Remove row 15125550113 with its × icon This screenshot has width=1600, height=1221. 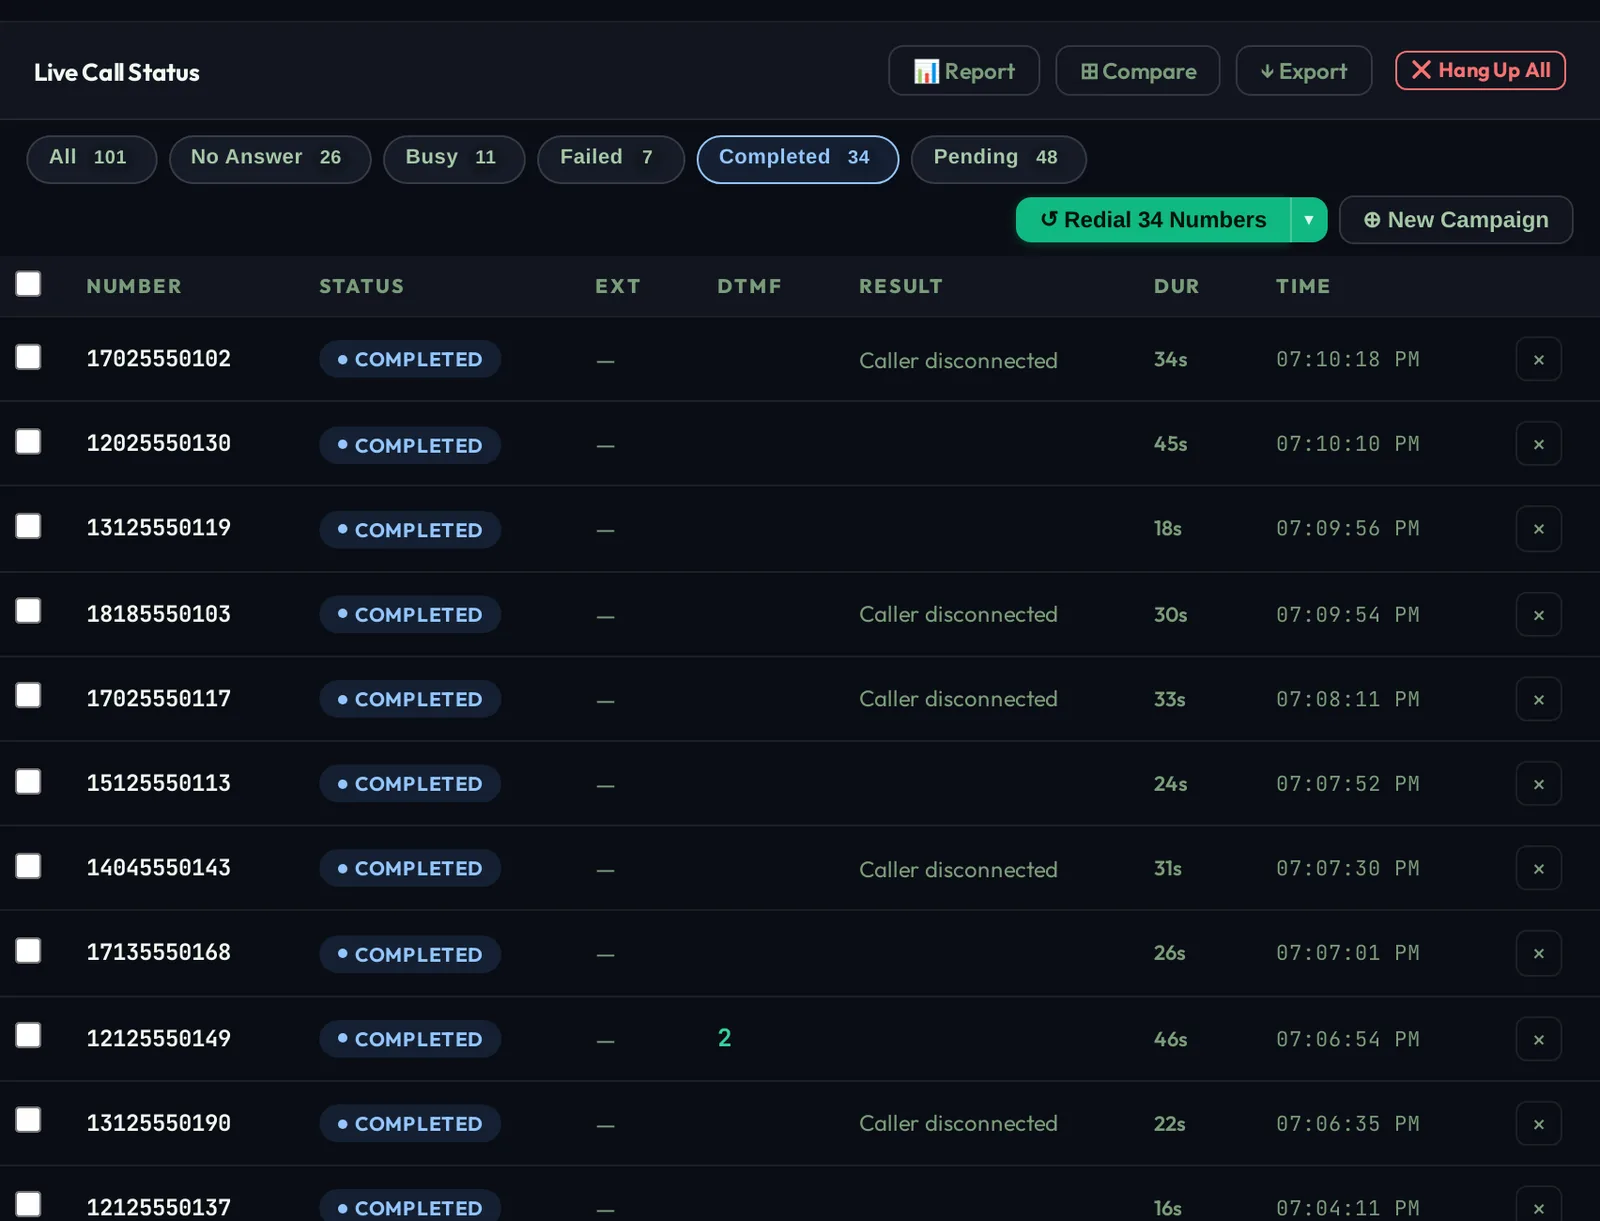1538,784
